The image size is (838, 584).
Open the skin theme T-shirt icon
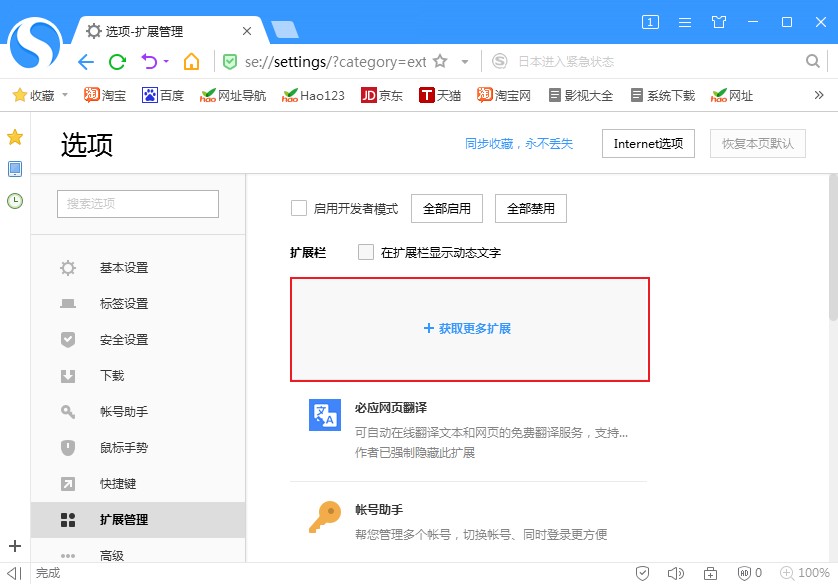tap(719, 20)
